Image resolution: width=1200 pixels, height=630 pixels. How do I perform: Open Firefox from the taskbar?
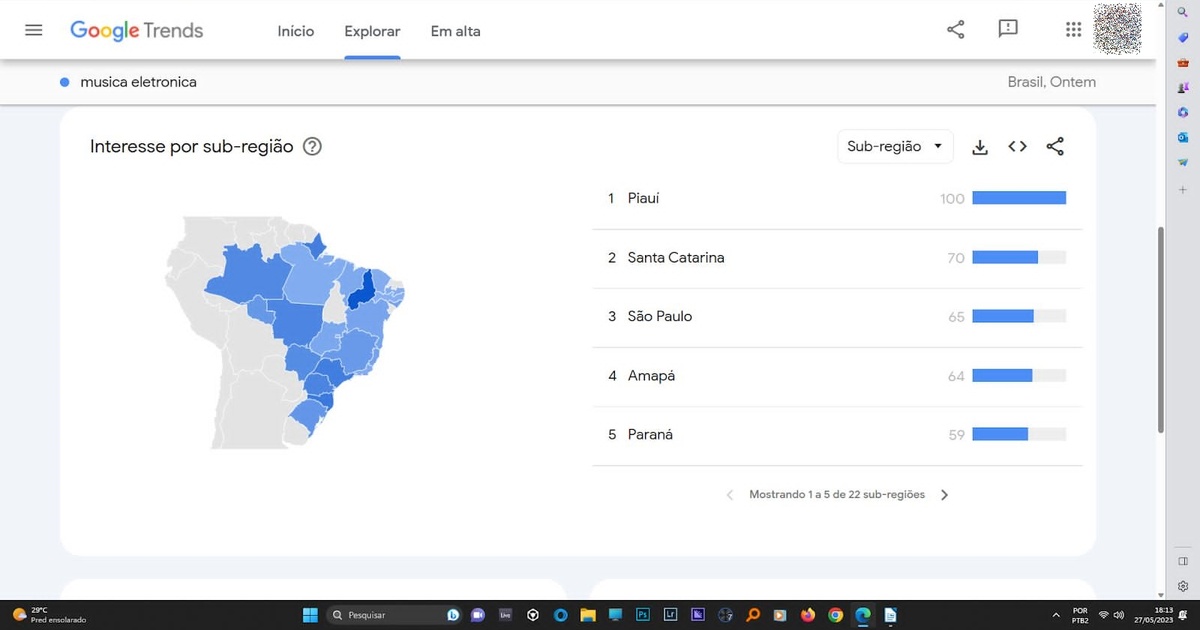pyautogui.click(x=808, y=615)
